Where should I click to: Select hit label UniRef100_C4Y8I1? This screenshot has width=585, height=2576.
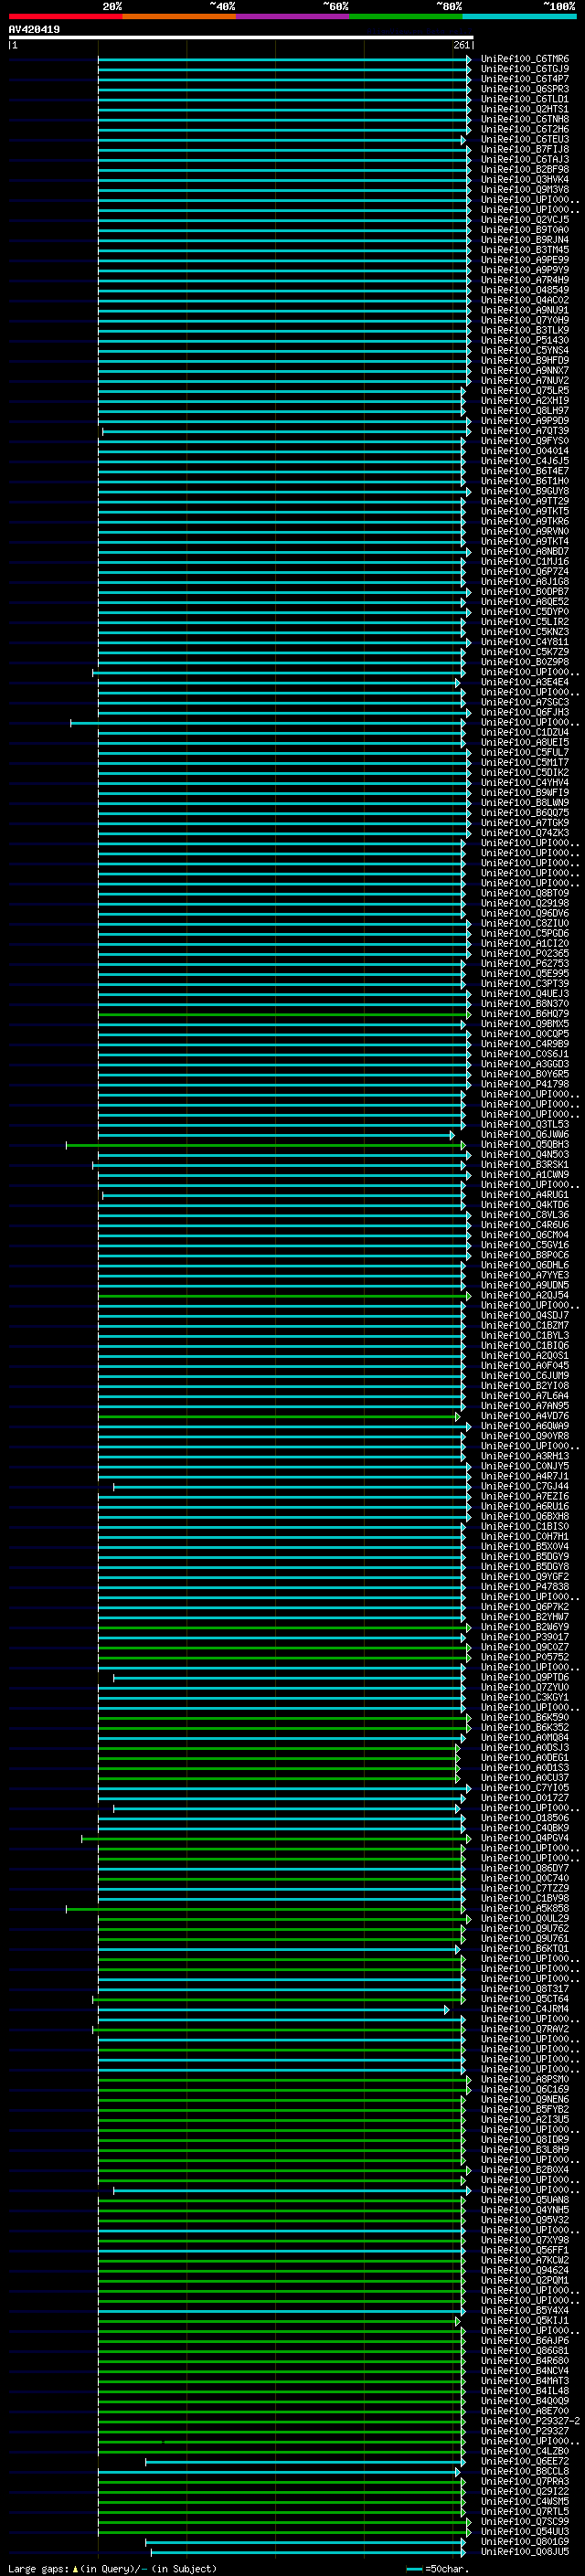pyautogui.click(x=525, y=642)
